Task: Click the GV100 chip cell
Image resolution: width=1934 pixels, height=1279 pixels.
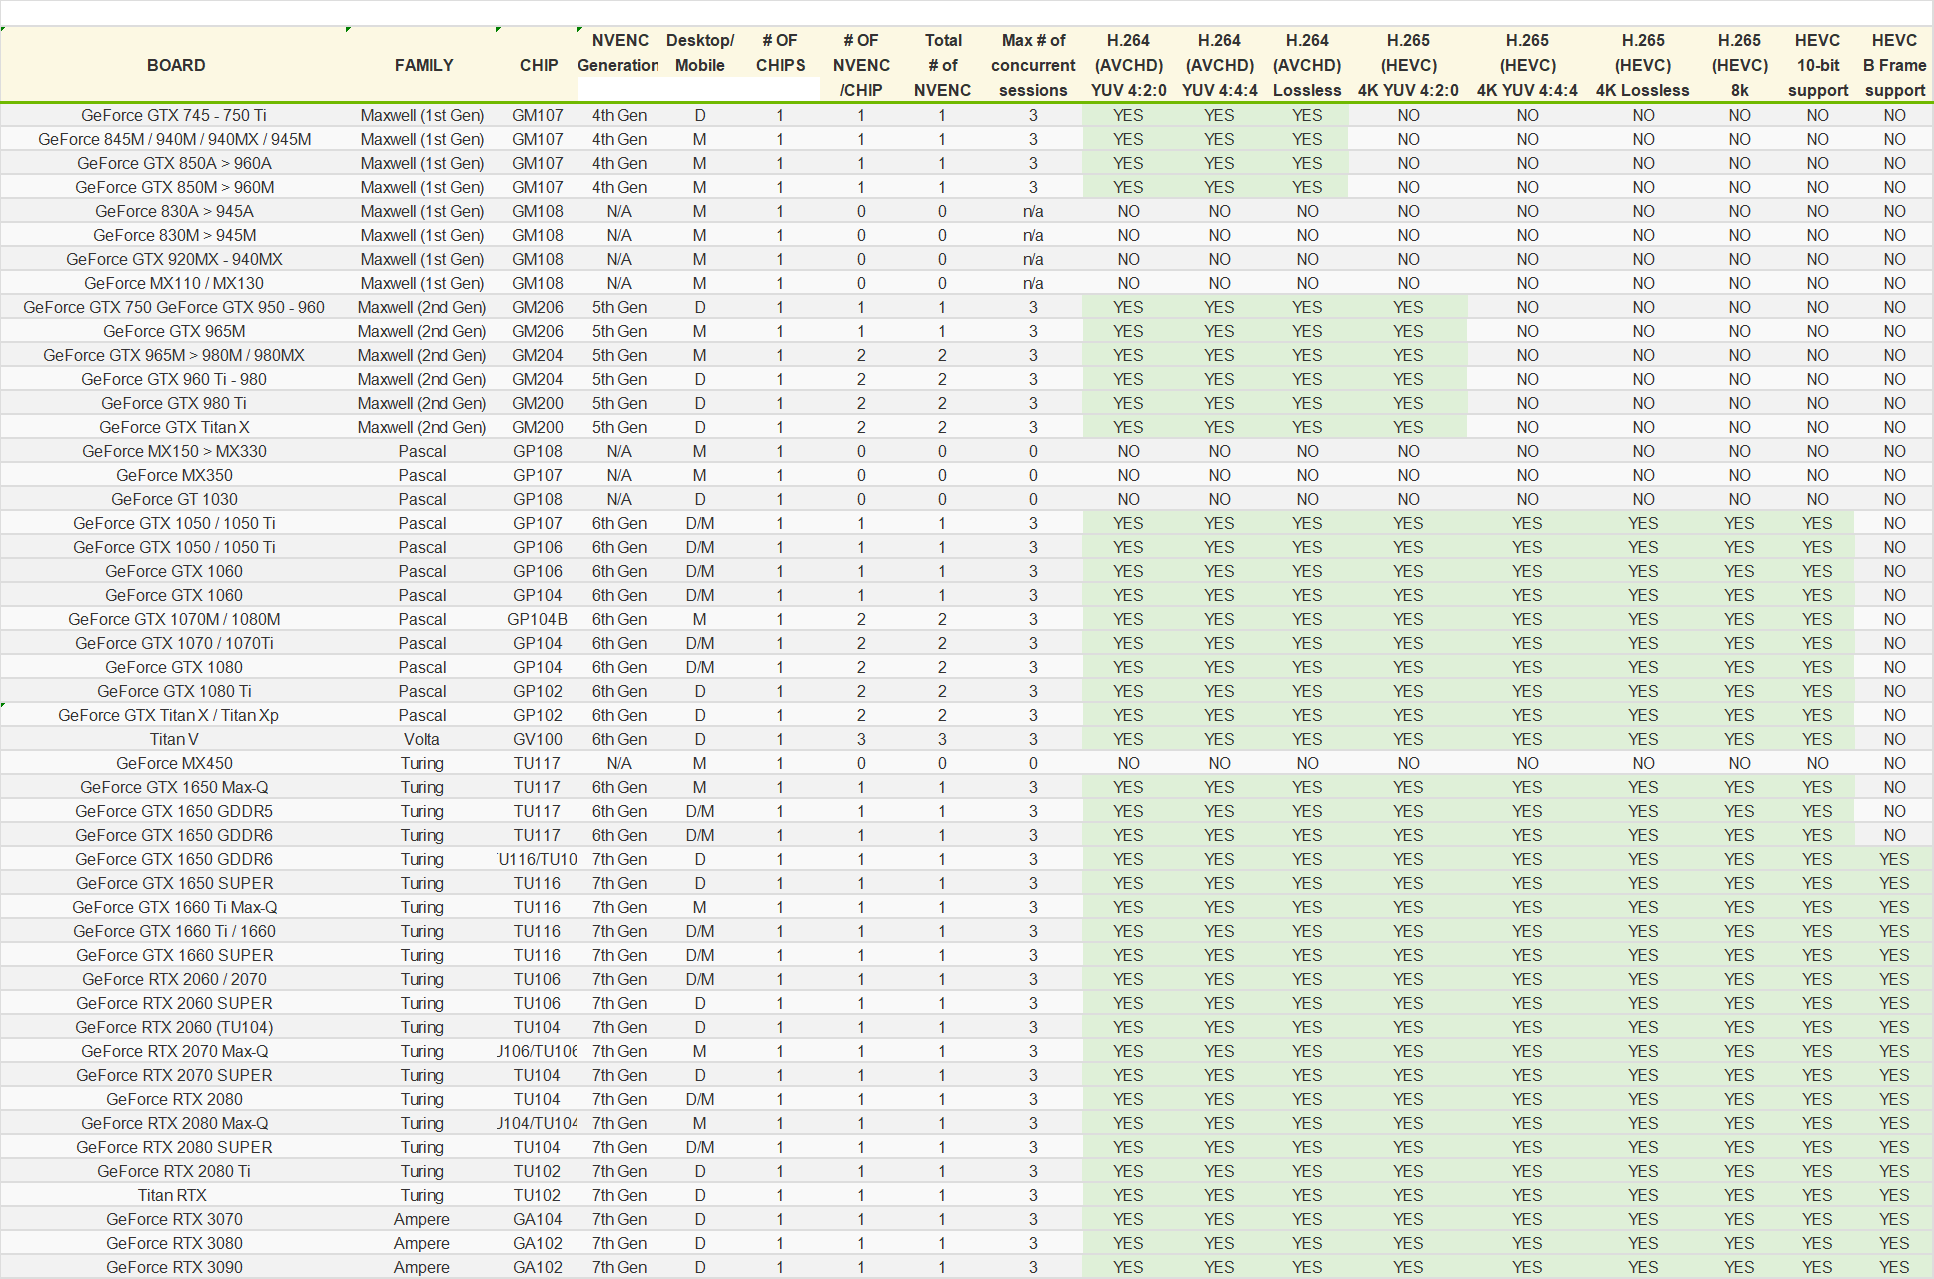Action: coord(538,739)
